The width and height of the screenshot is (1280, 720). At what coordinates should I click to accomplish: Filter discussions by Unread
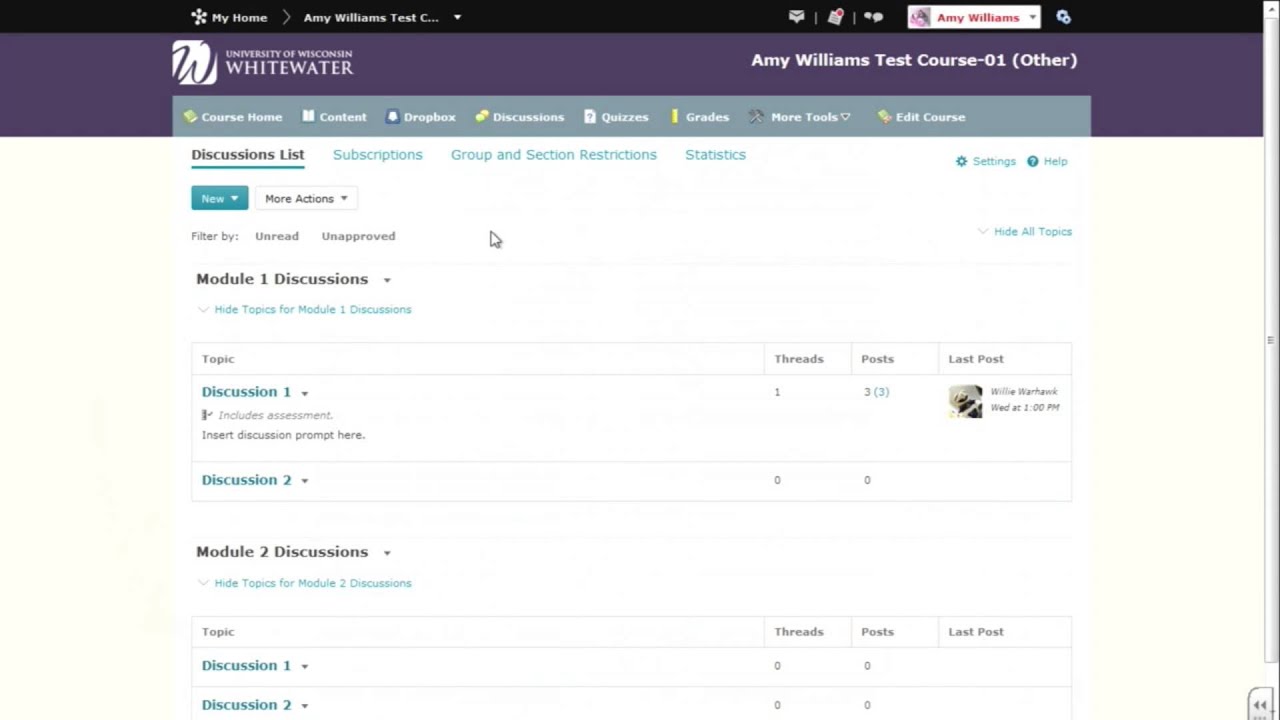tap(277, 236)
